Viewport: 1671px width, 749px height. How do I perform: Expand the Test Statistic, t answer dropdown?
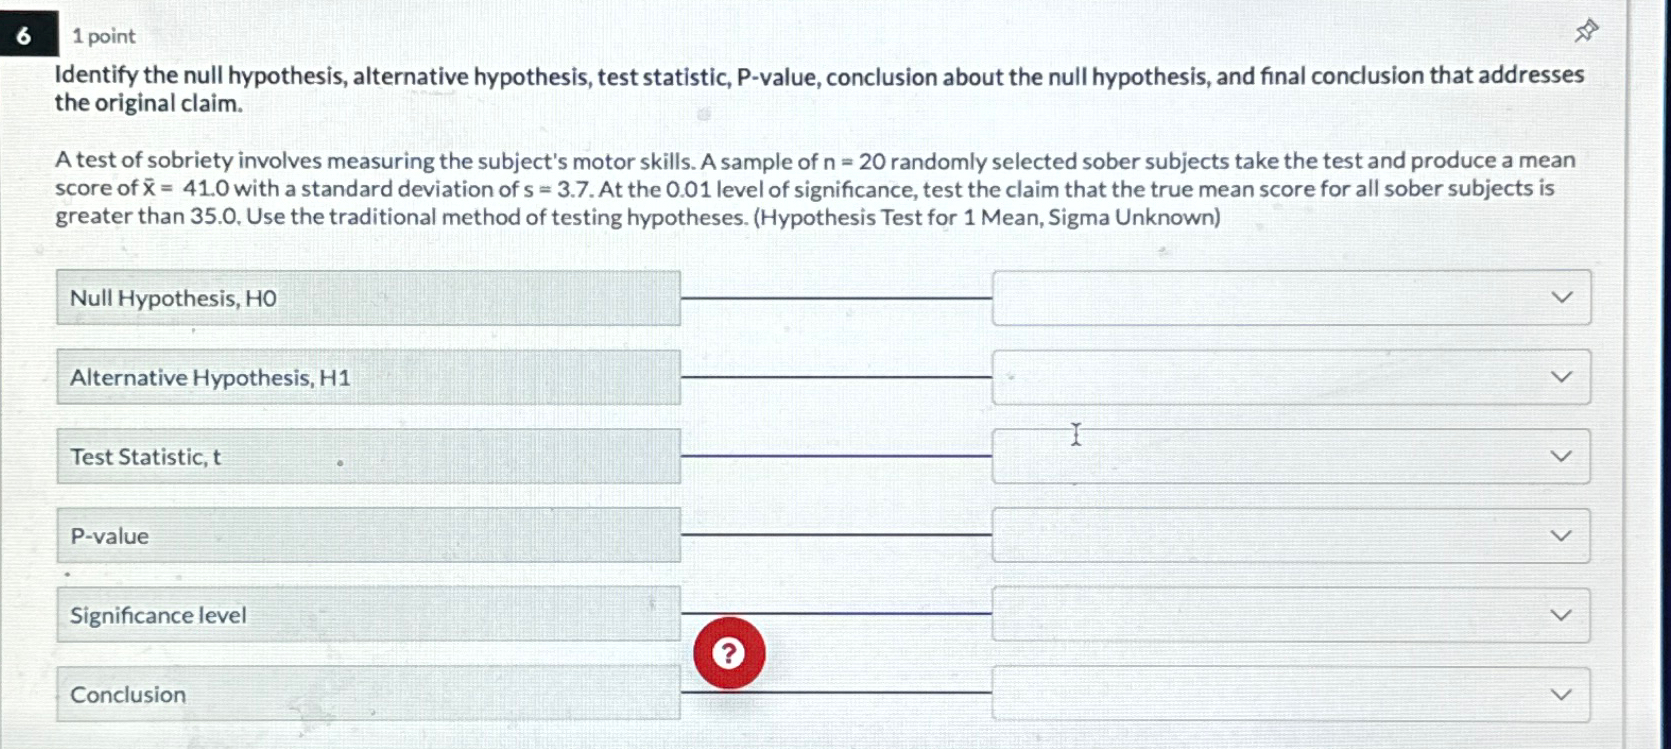coord(1562,455)
